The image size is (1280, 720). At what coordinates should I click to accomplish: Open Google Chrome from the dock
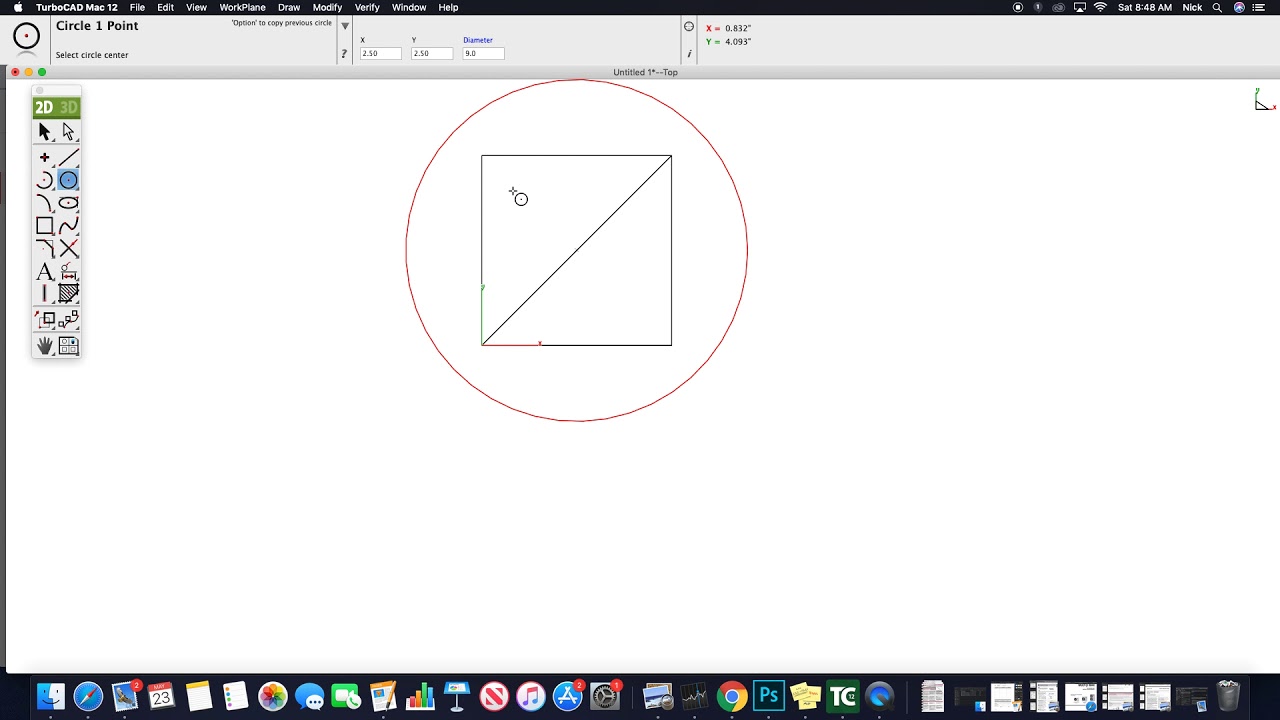[x=732, y=696]
